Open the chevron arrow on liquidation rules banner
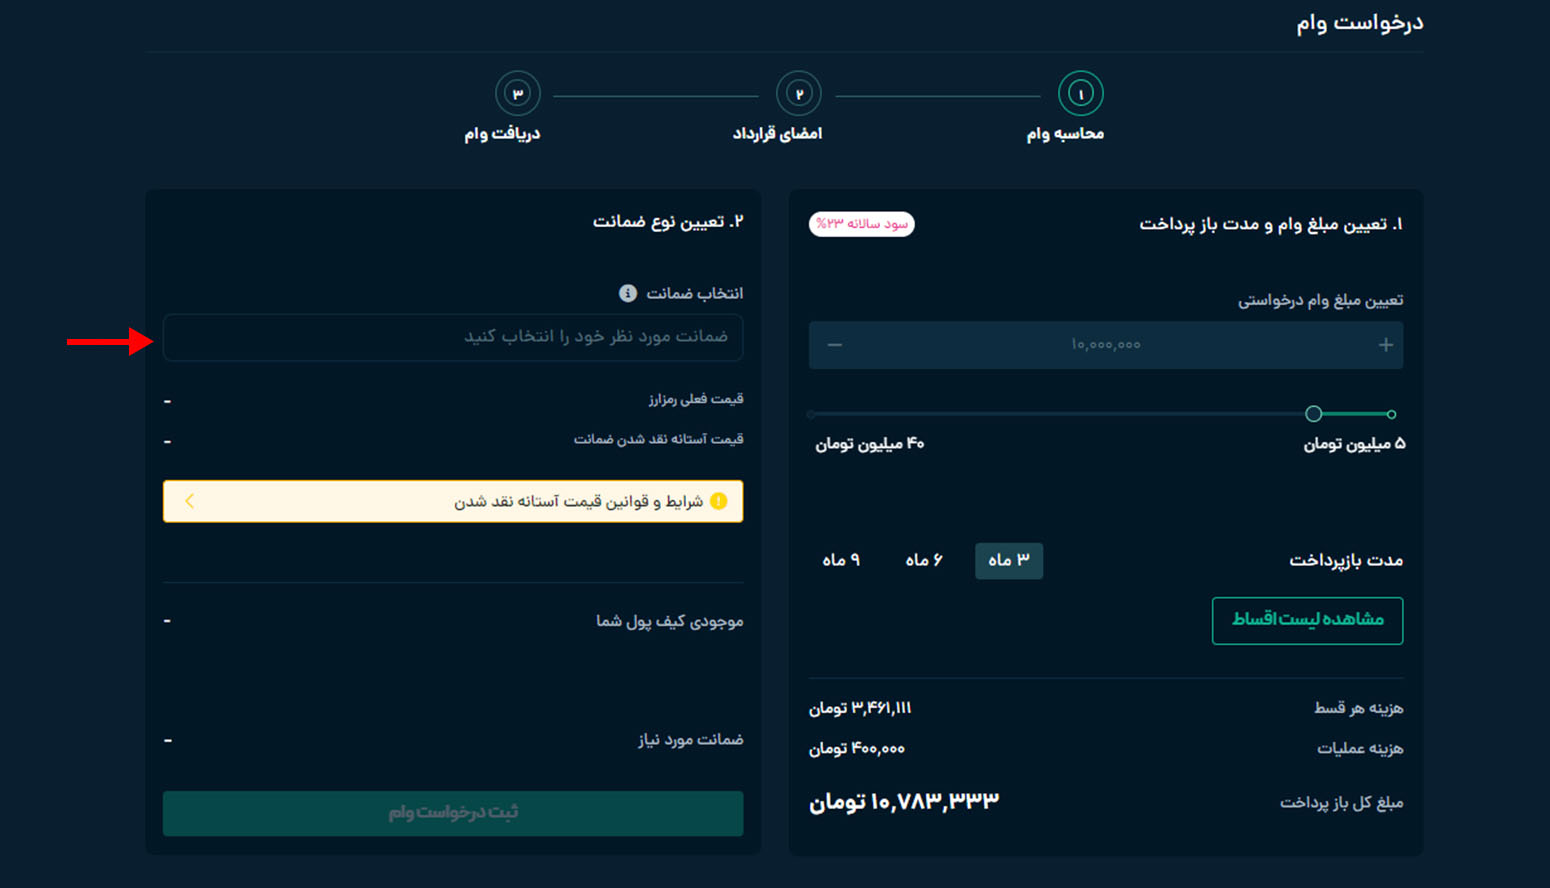This screenshot has height=888, width=1550. click(190, 501)
